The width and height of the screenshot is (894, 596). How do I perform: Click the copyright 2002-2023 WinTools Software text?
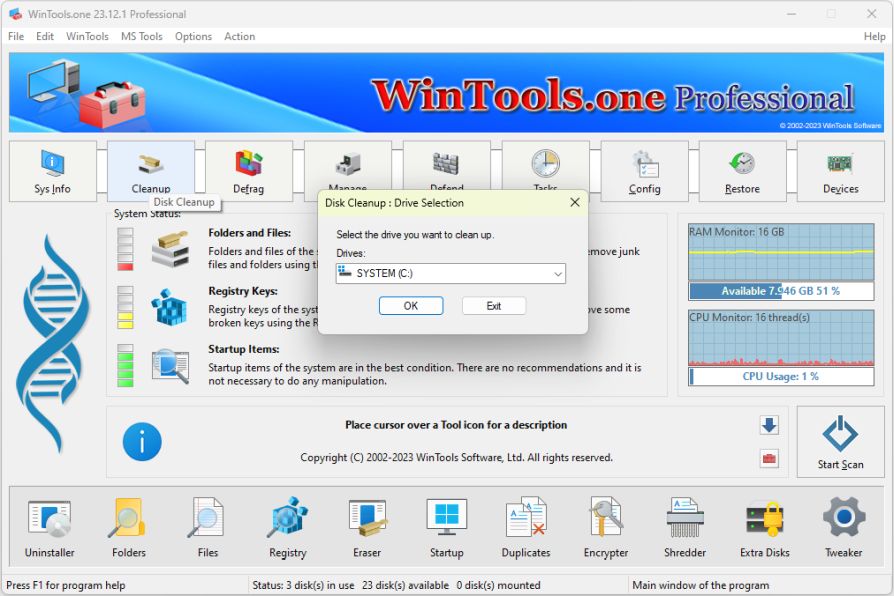tap(456, 457)
